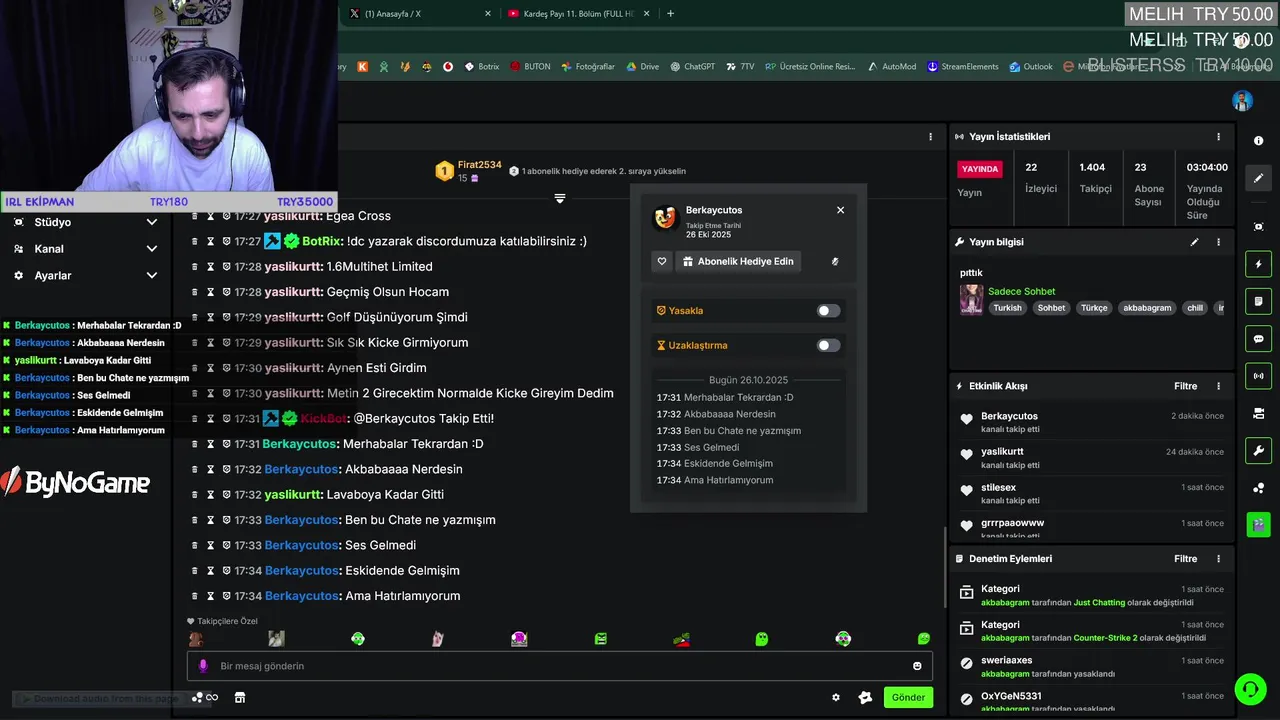Image resolution: width=1280 pixels, height=720 pixels.
Task: Click the chat bubble icon in right toolbar
Action: 1259,339
